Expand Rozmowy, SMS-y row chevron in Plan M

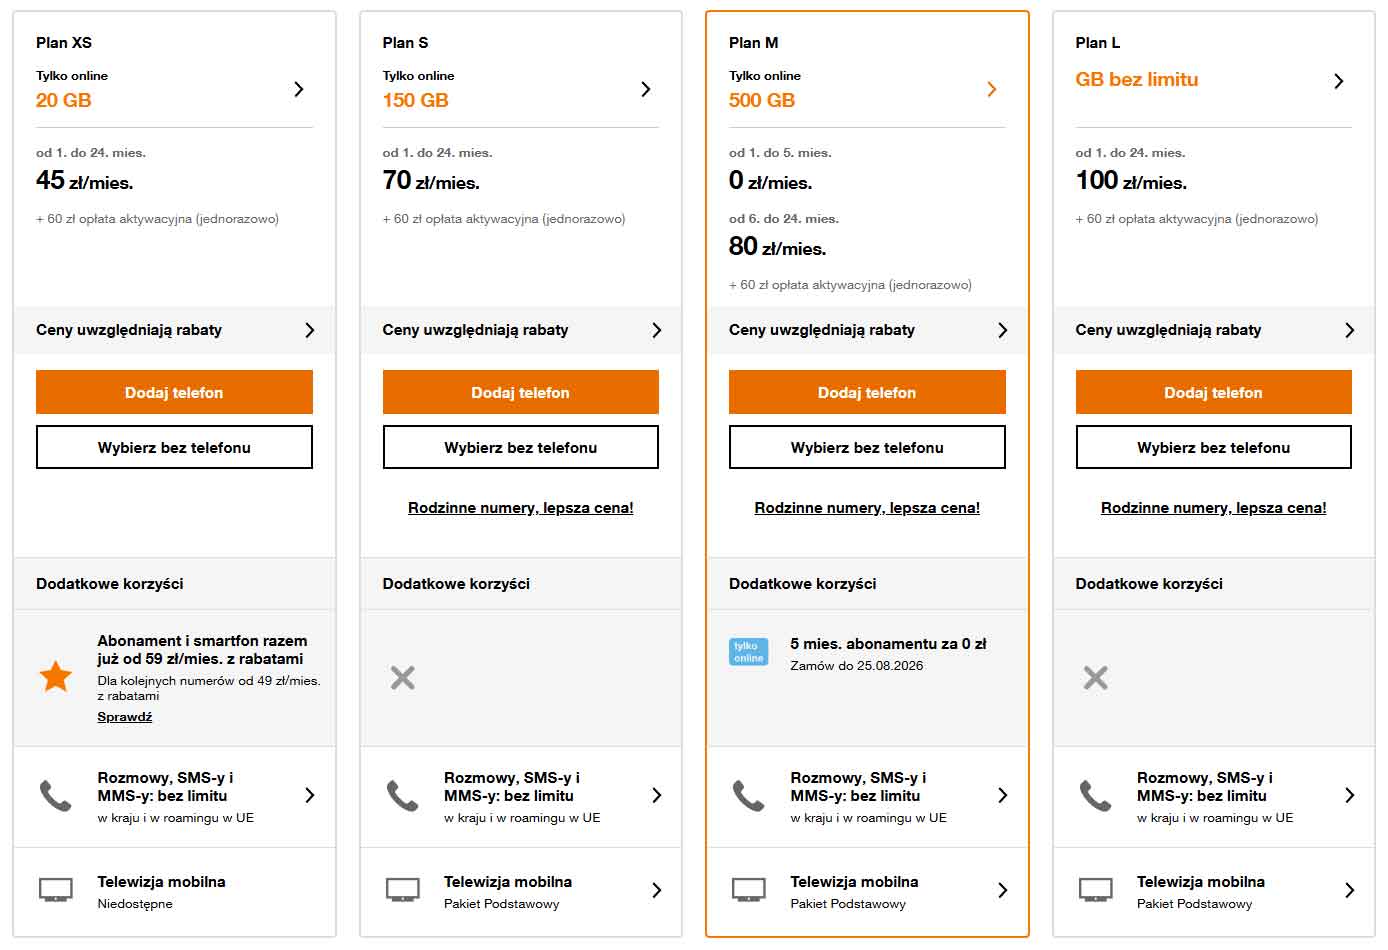[x=1003, y=795]
